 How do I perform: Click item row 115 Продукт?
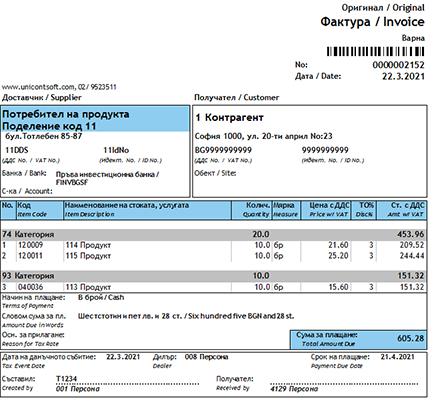coord(214,256)
